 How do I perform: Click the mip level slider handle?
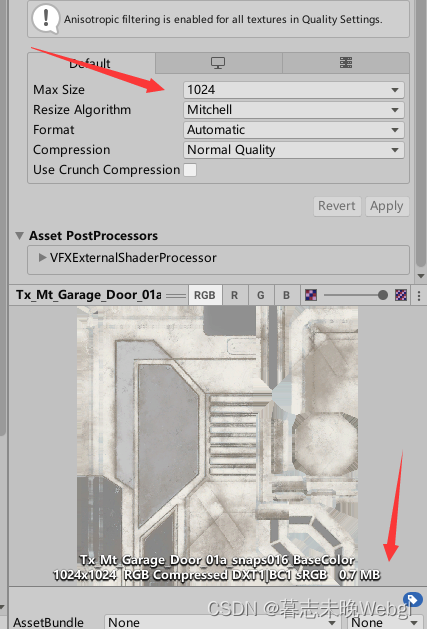(x=383, y=296)
